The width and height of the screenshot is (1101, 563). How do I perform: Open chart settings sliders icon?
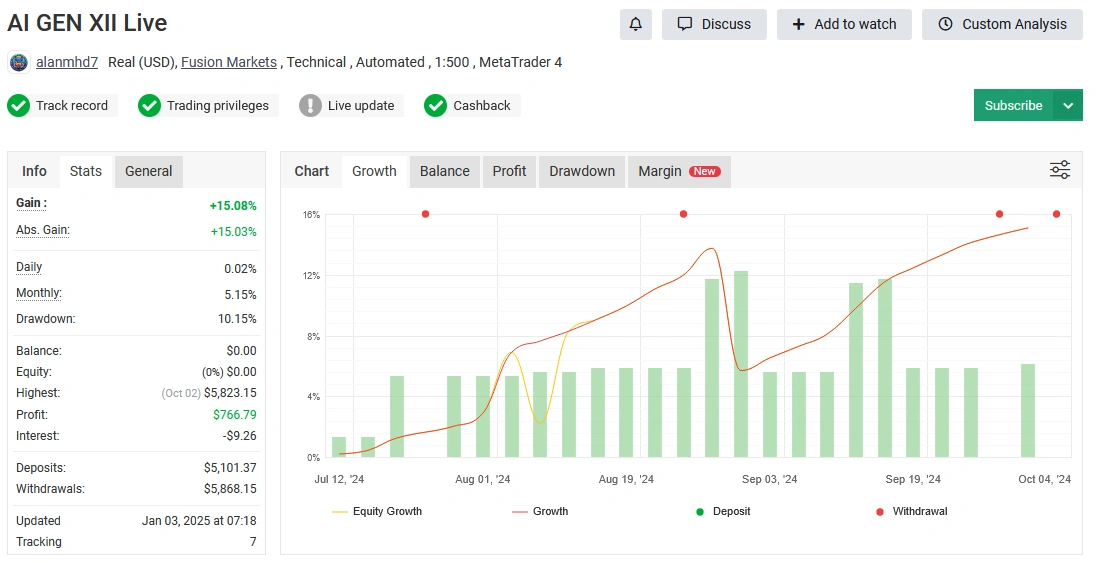[1060, 170]
